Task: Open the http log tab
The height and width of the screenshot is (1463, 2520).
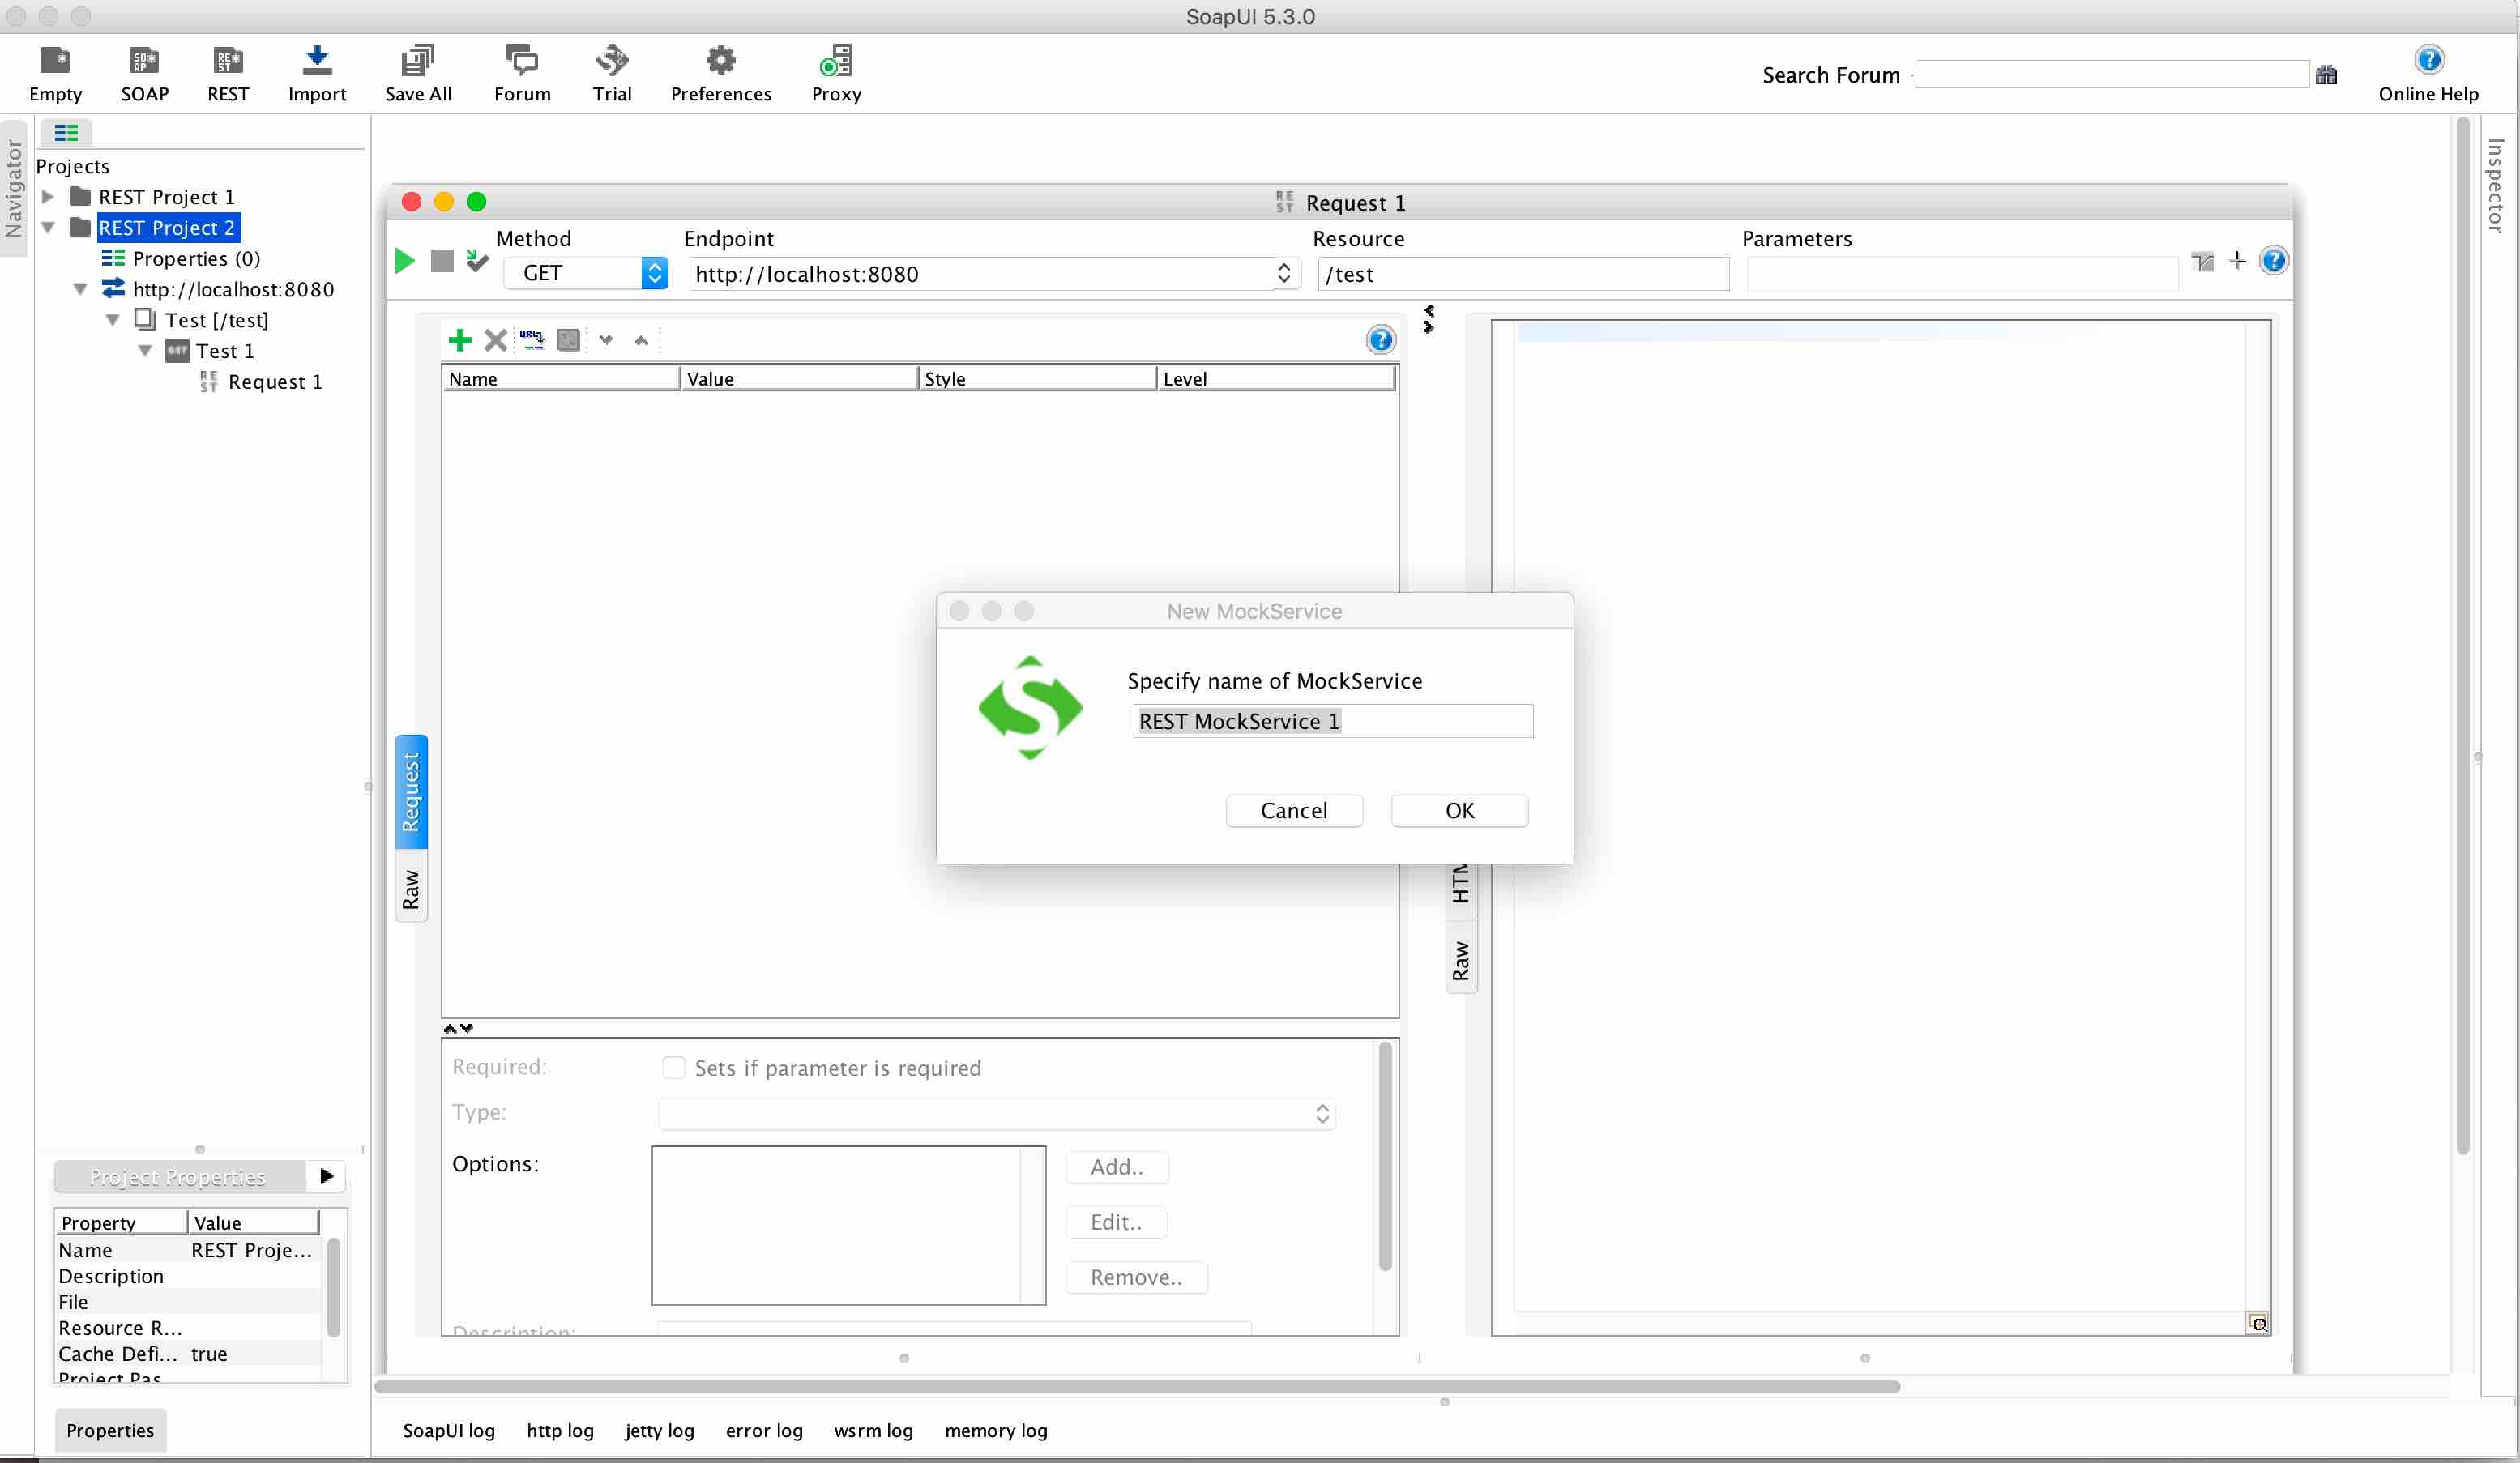Action: coord(560,1430)
